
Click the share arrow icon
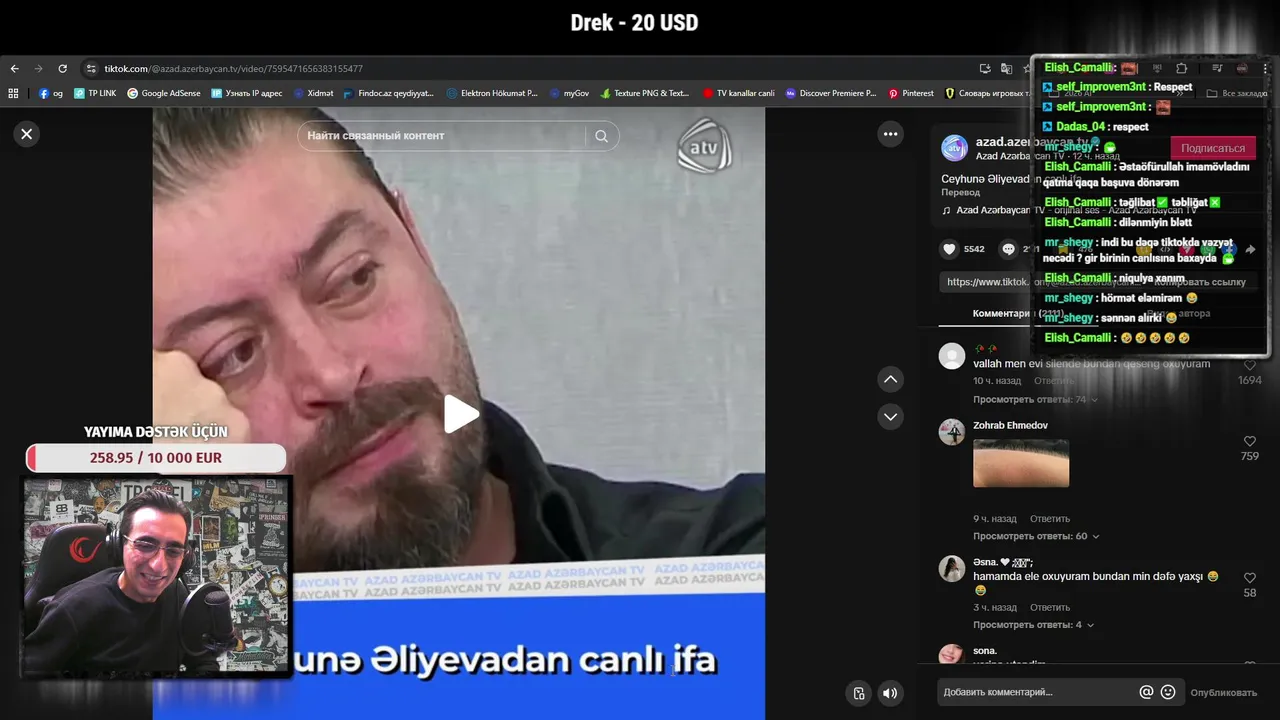click(x=1250, y=249)
